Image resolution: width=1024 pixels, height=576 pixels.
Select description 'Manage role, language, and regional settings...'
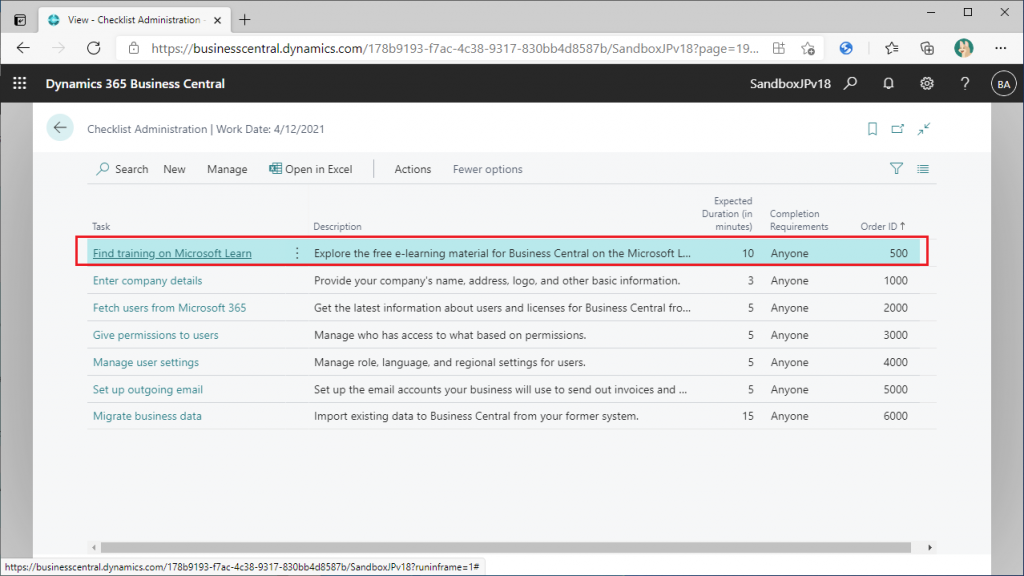(x=450, y=362)
